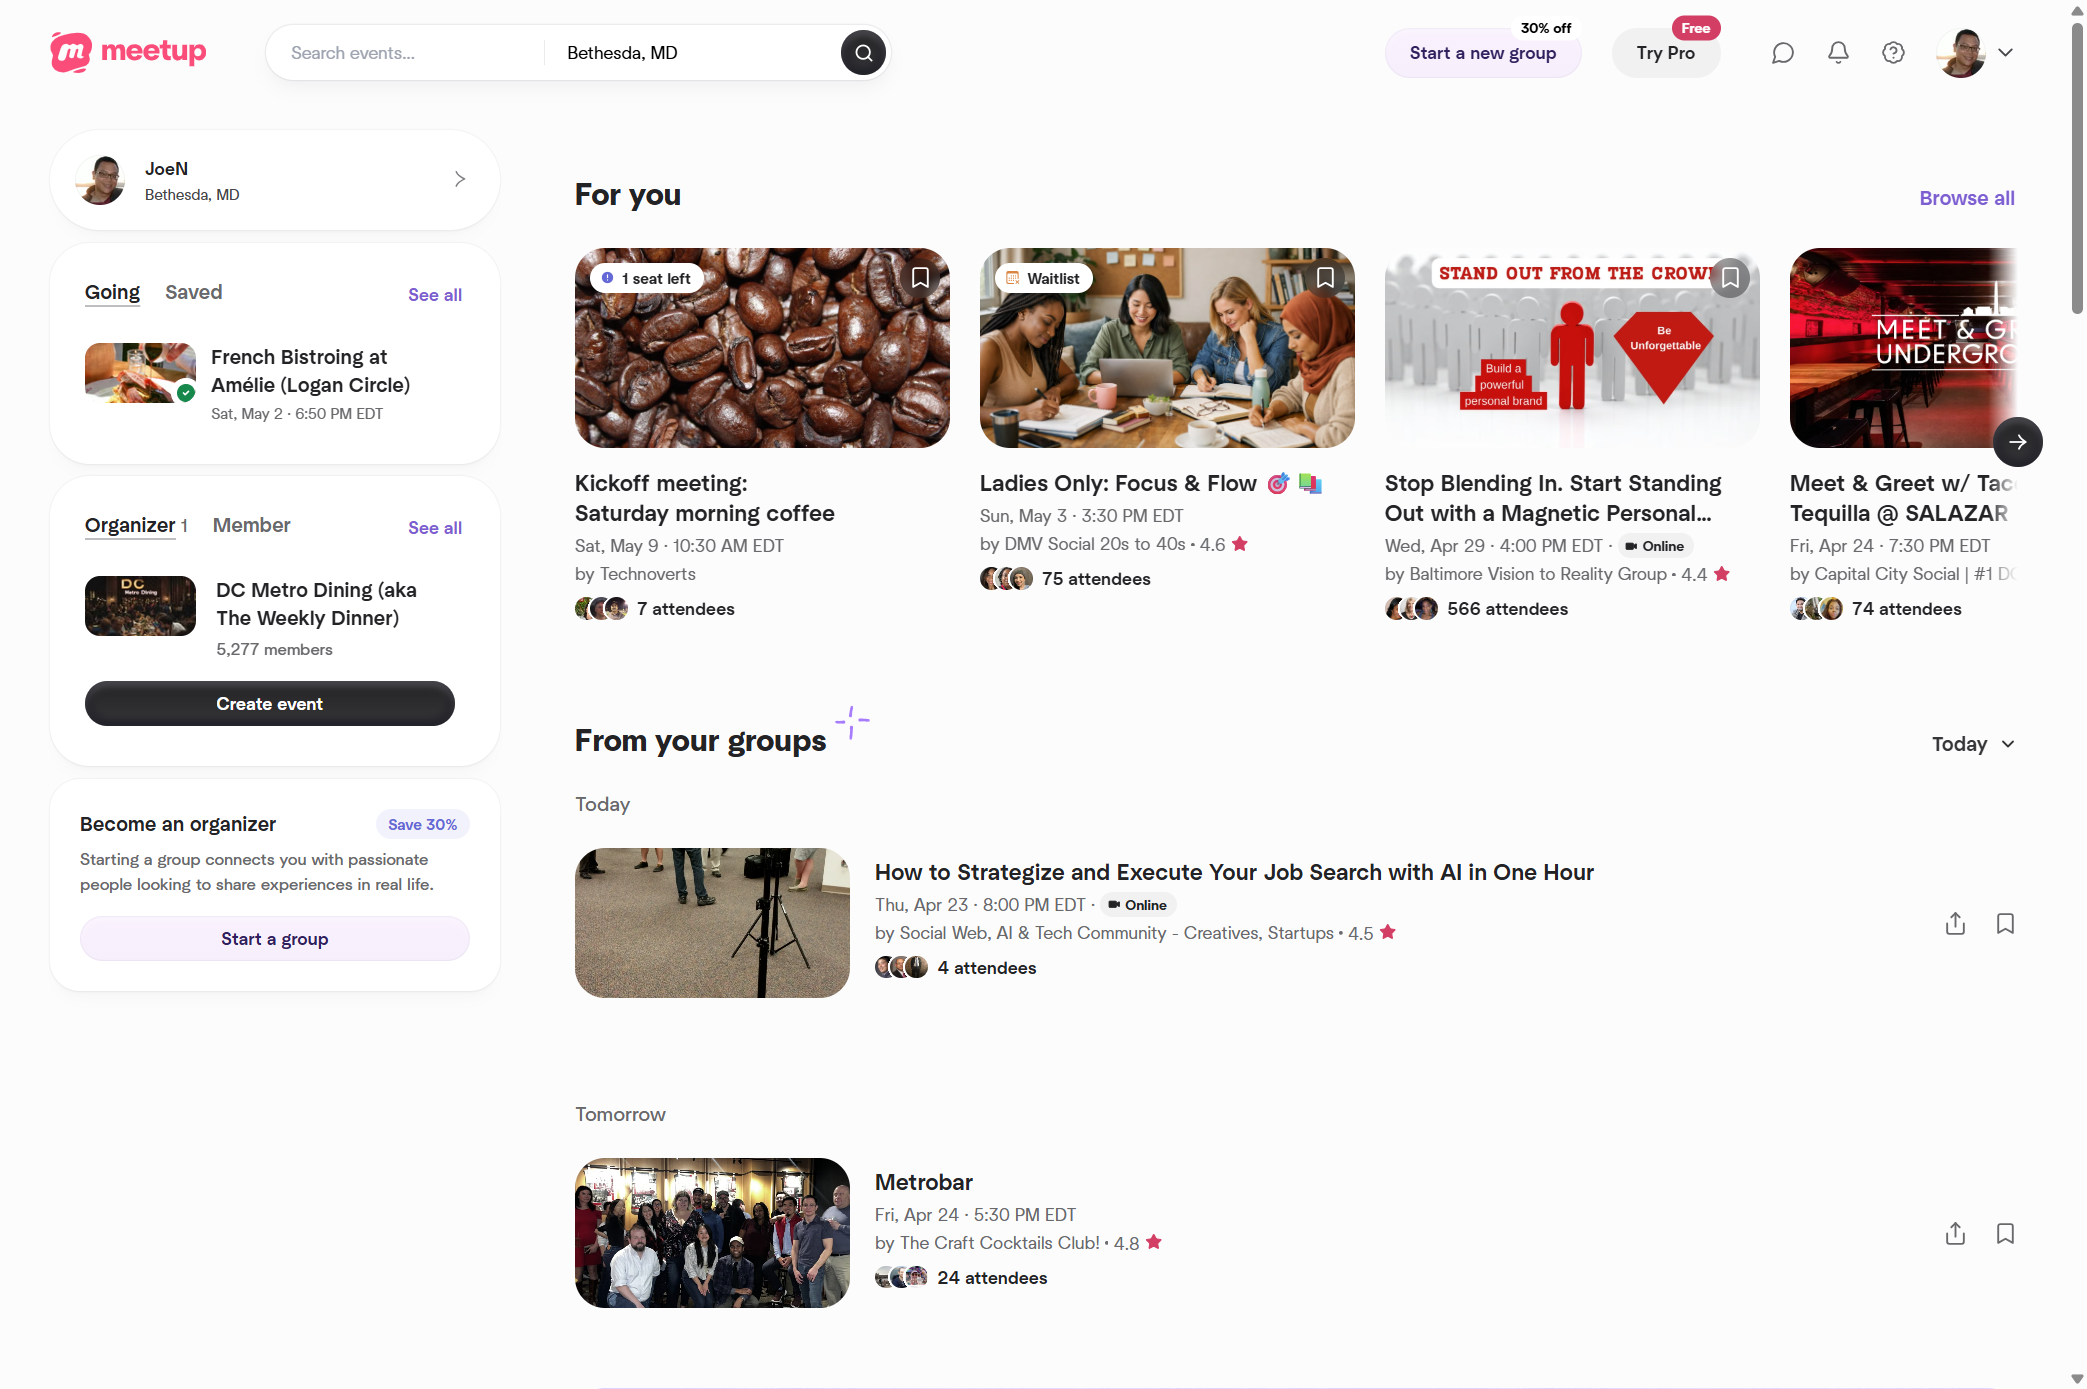Open the coffee beans event image

(x=762, y=348)
